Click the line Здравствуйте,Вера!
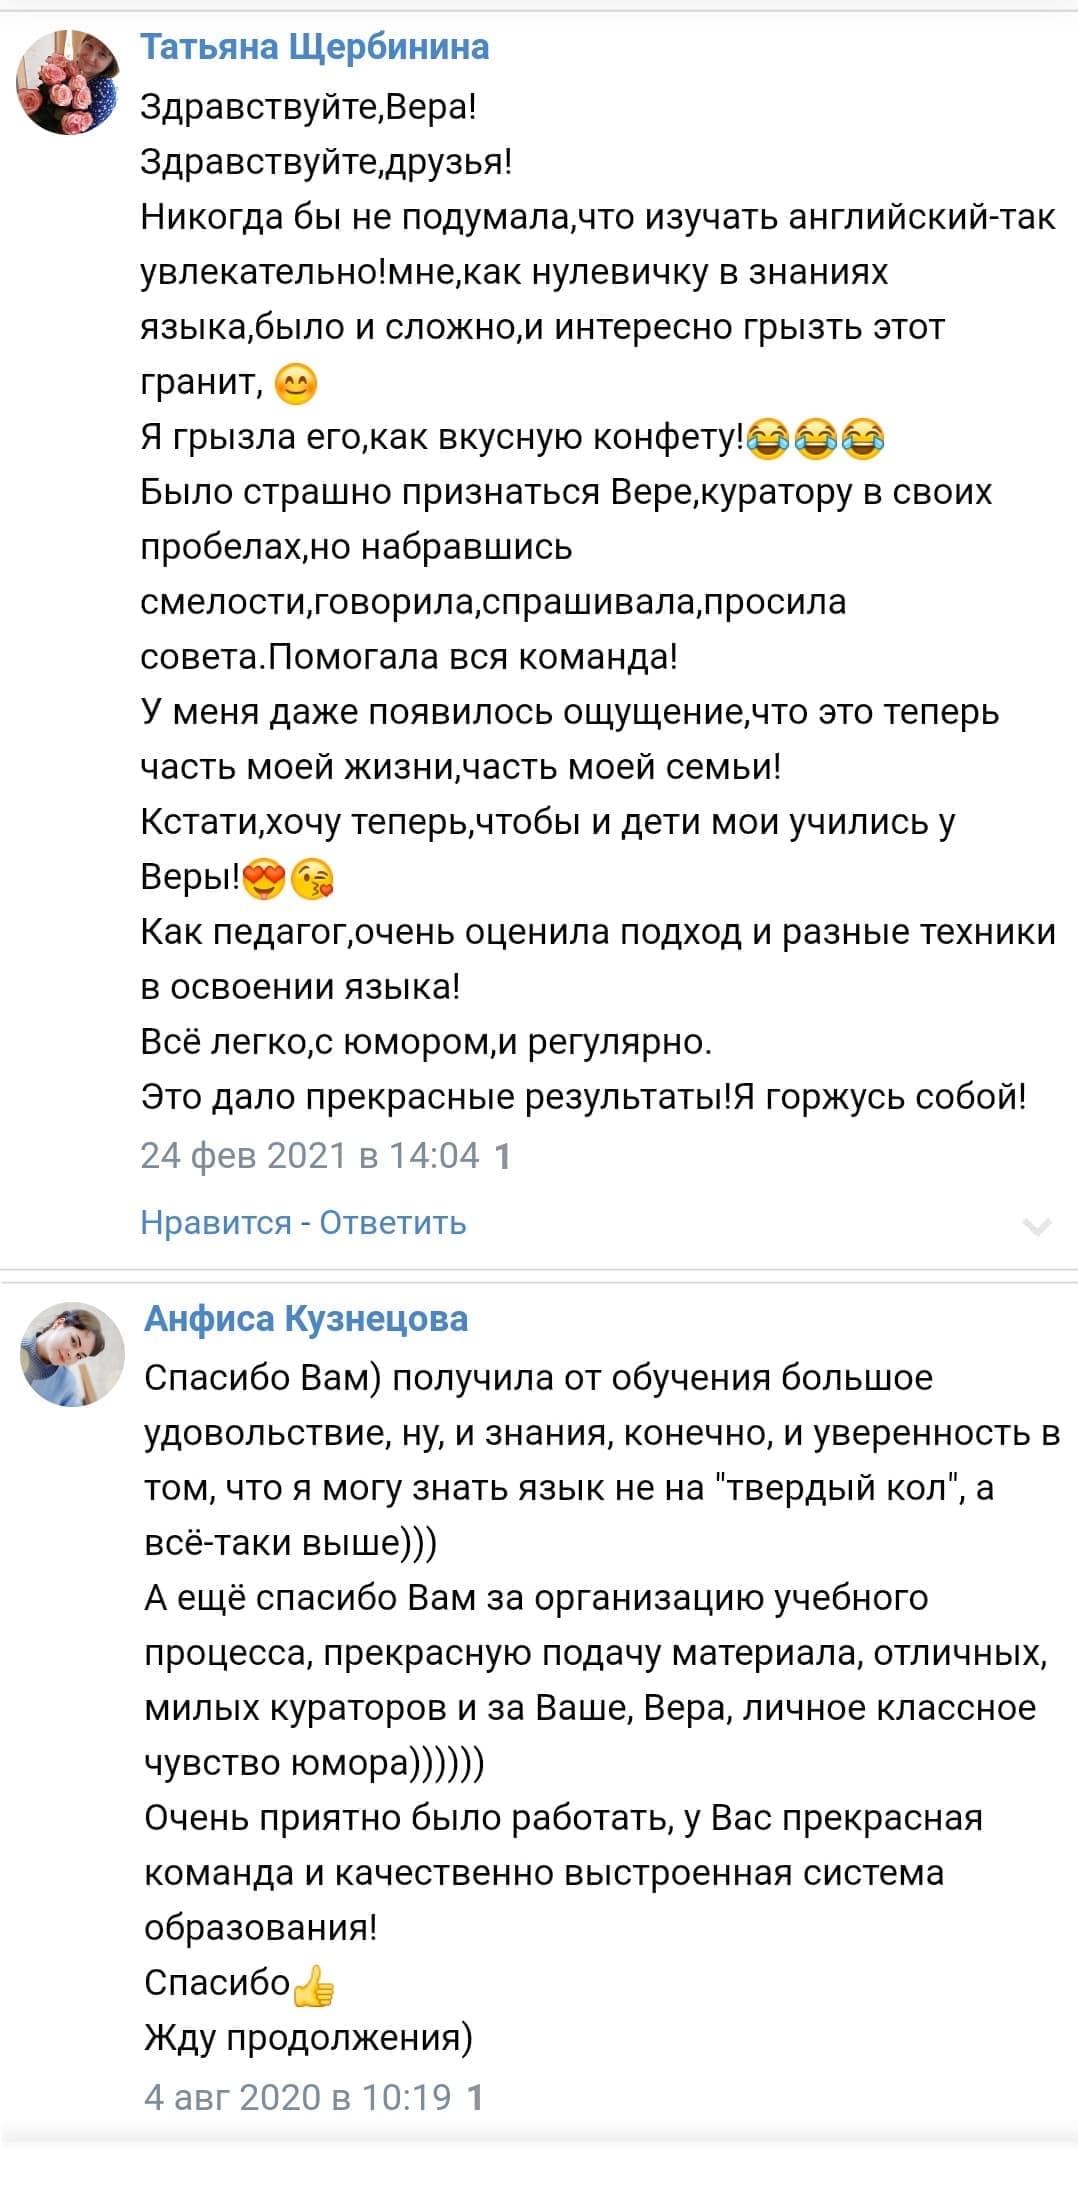1078x2200 pixels. click(308, 106)
